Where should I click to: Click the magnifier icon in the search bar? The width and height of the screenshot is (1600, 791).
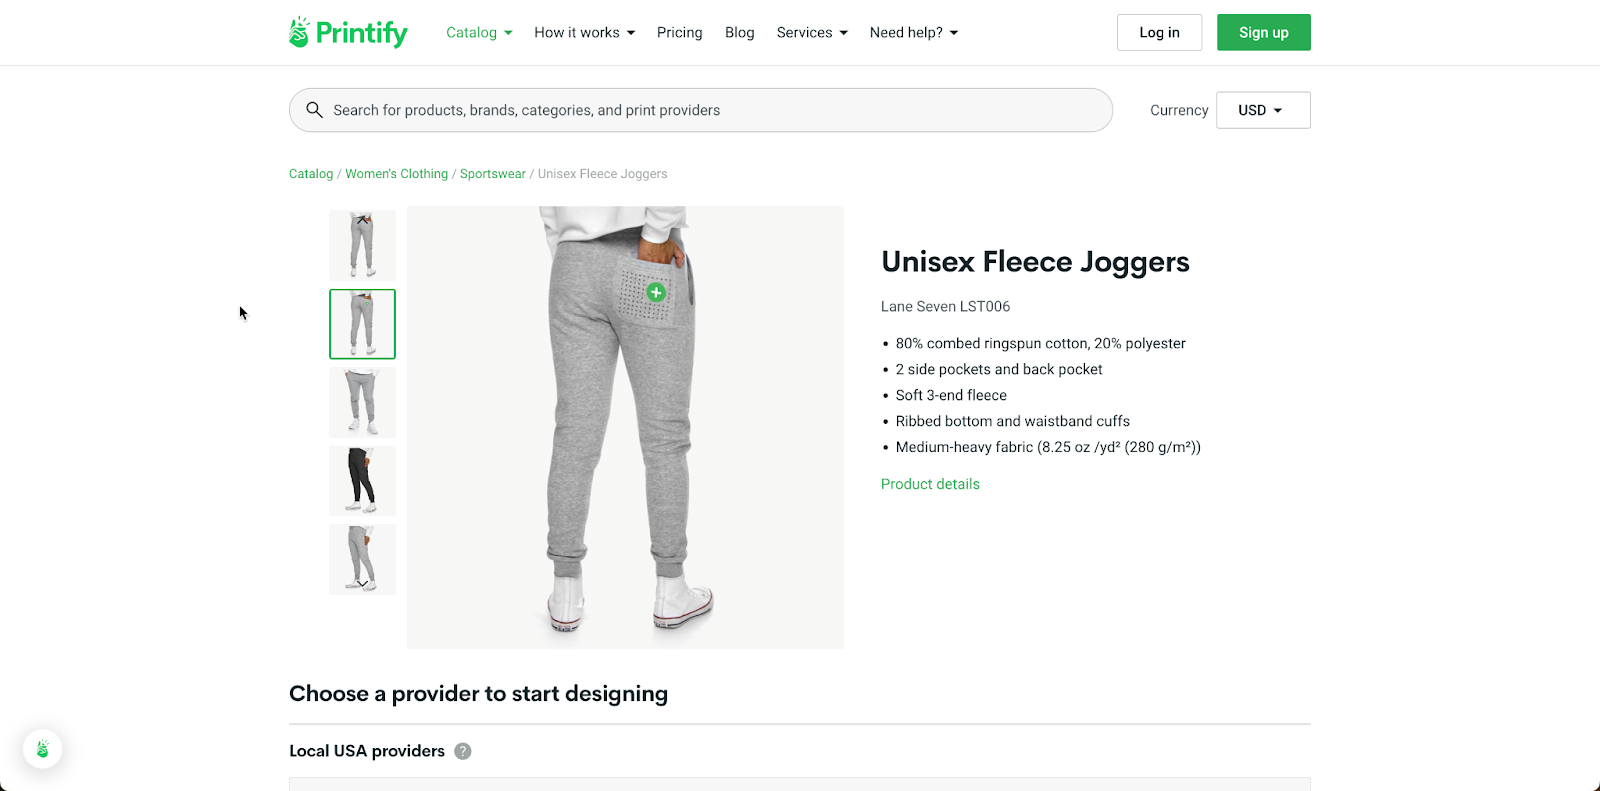(315, 110)
